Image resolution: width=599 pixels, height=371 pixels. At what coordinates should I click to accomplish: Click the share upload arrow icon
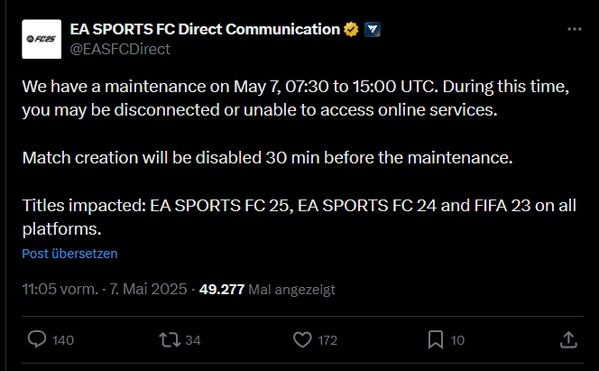point(568,340)
